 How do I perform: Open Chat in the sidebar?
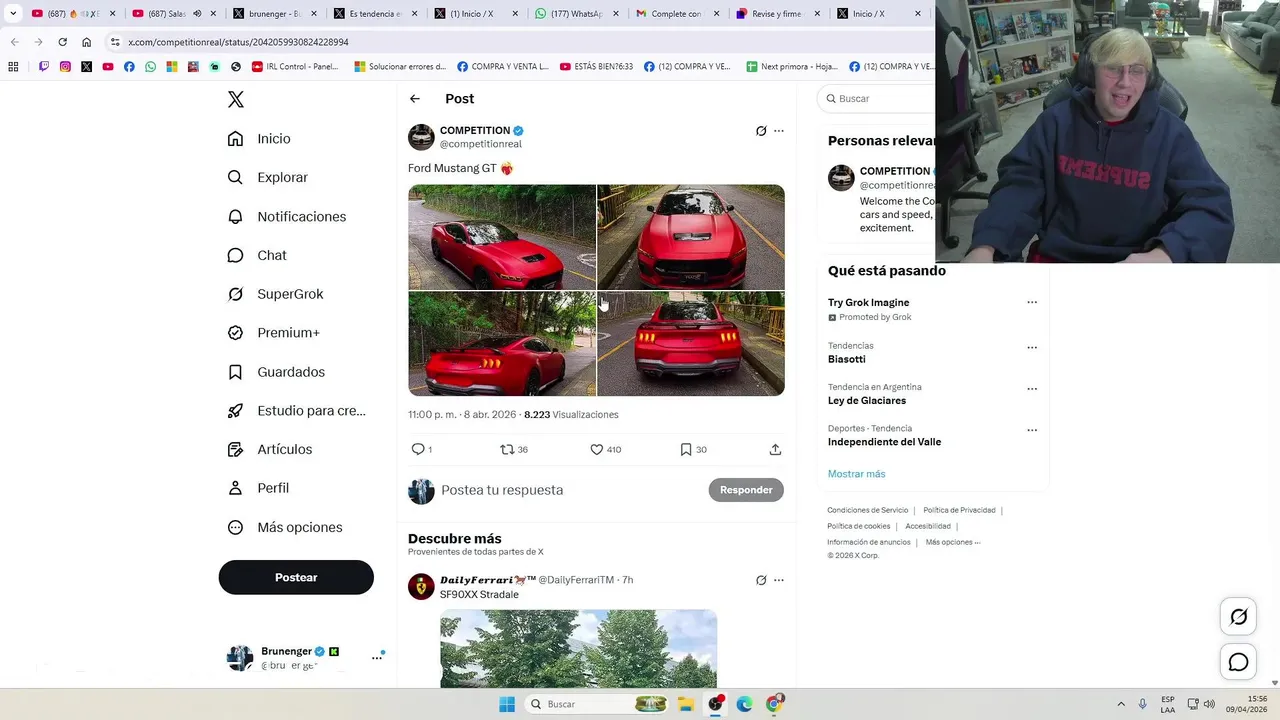tap(257, 255)
